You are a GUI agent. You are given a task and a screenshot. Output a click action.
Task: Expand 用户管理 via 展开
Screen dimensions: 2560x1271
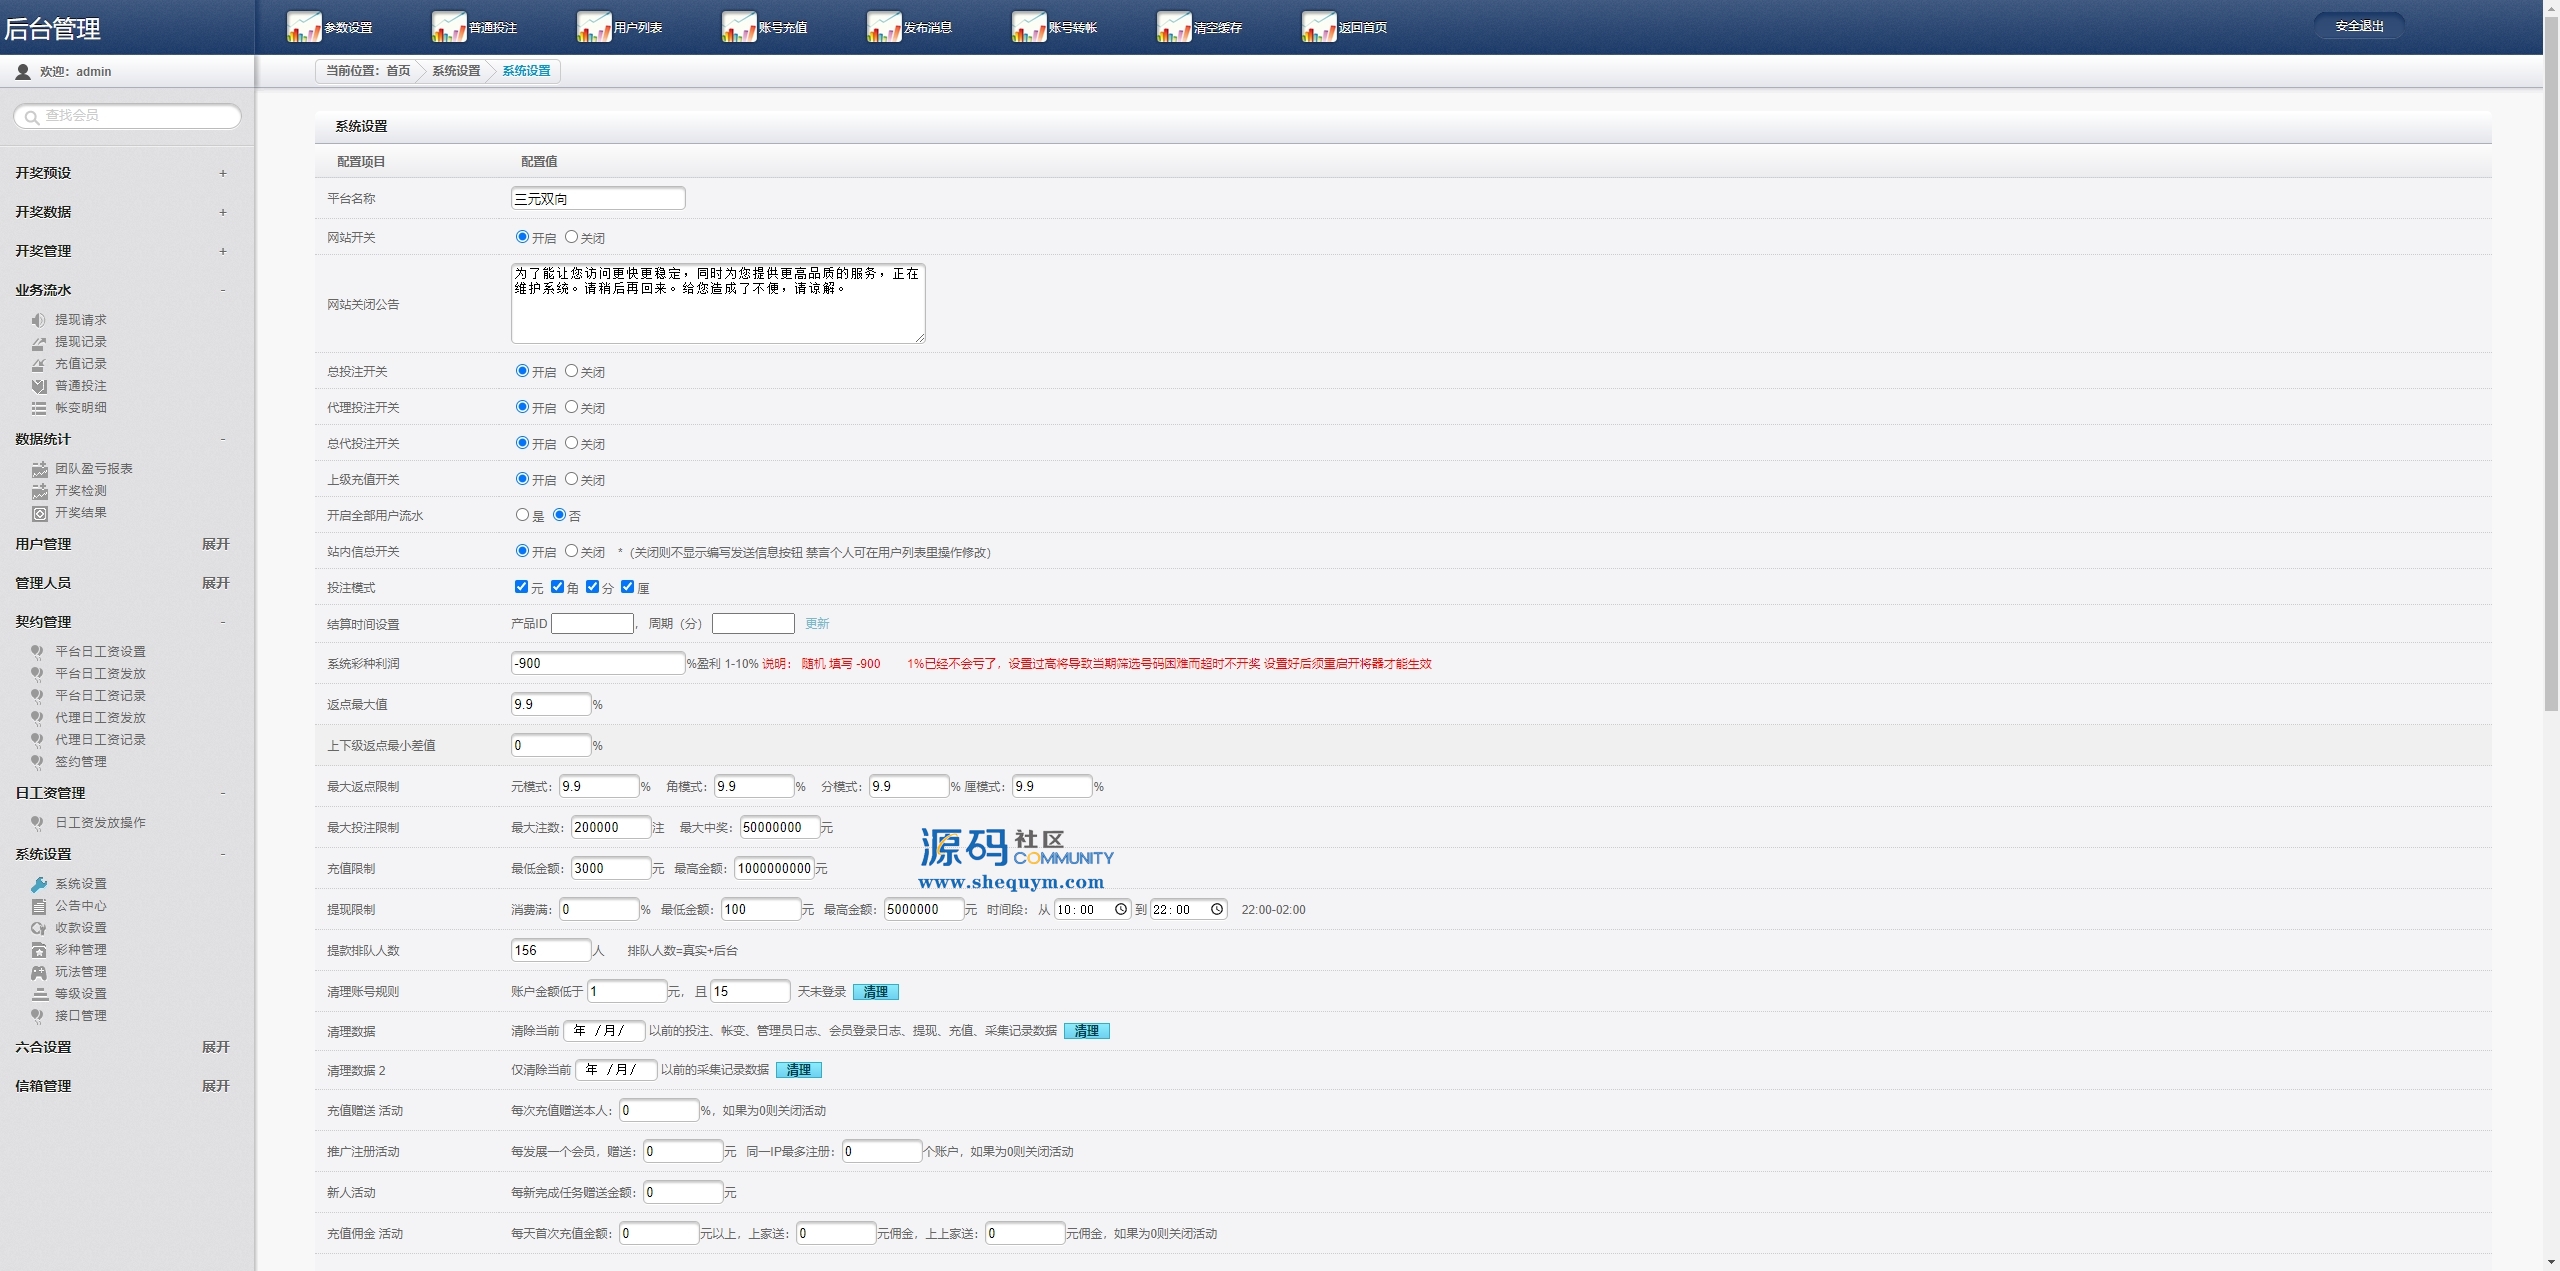tap(215, 544)
